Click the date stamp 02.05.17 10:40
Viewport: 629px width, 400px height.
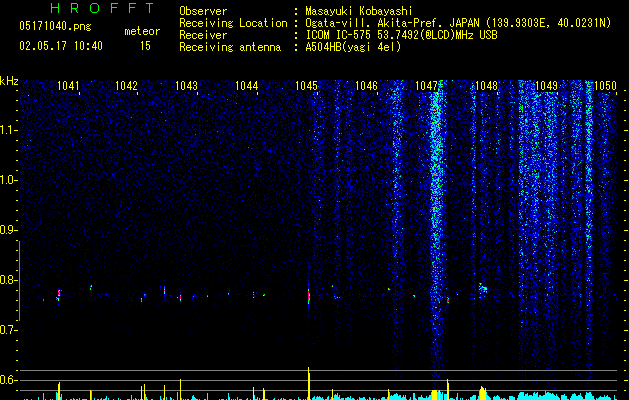pyautogui.click(x=61, y=46)
